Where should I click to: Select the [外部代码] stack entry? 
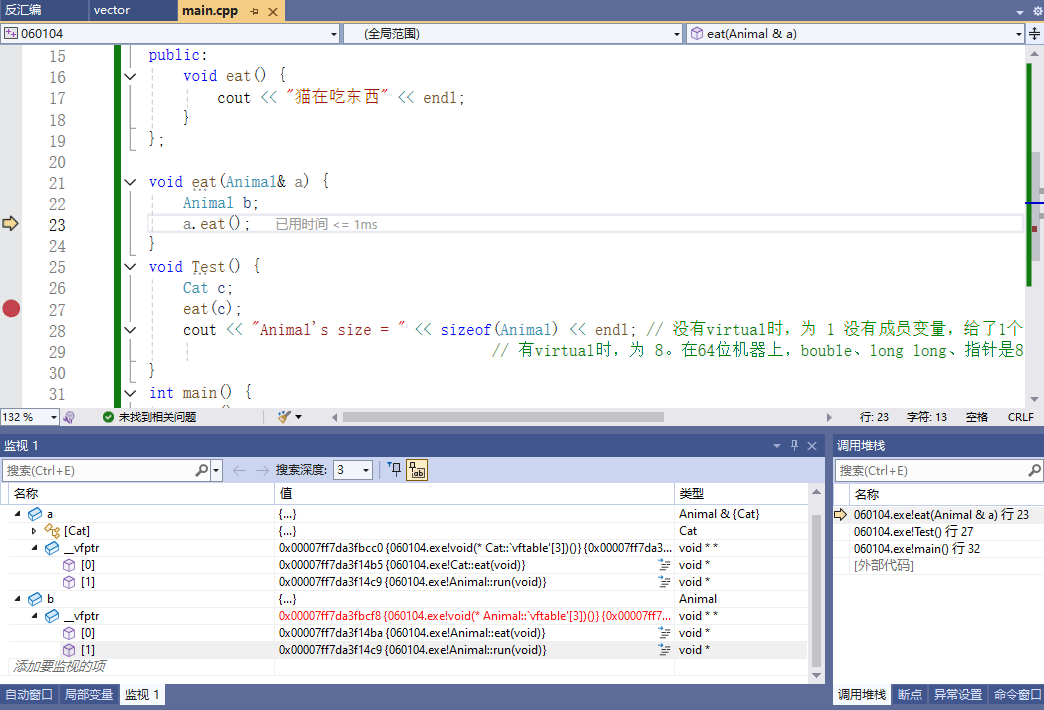884,565
